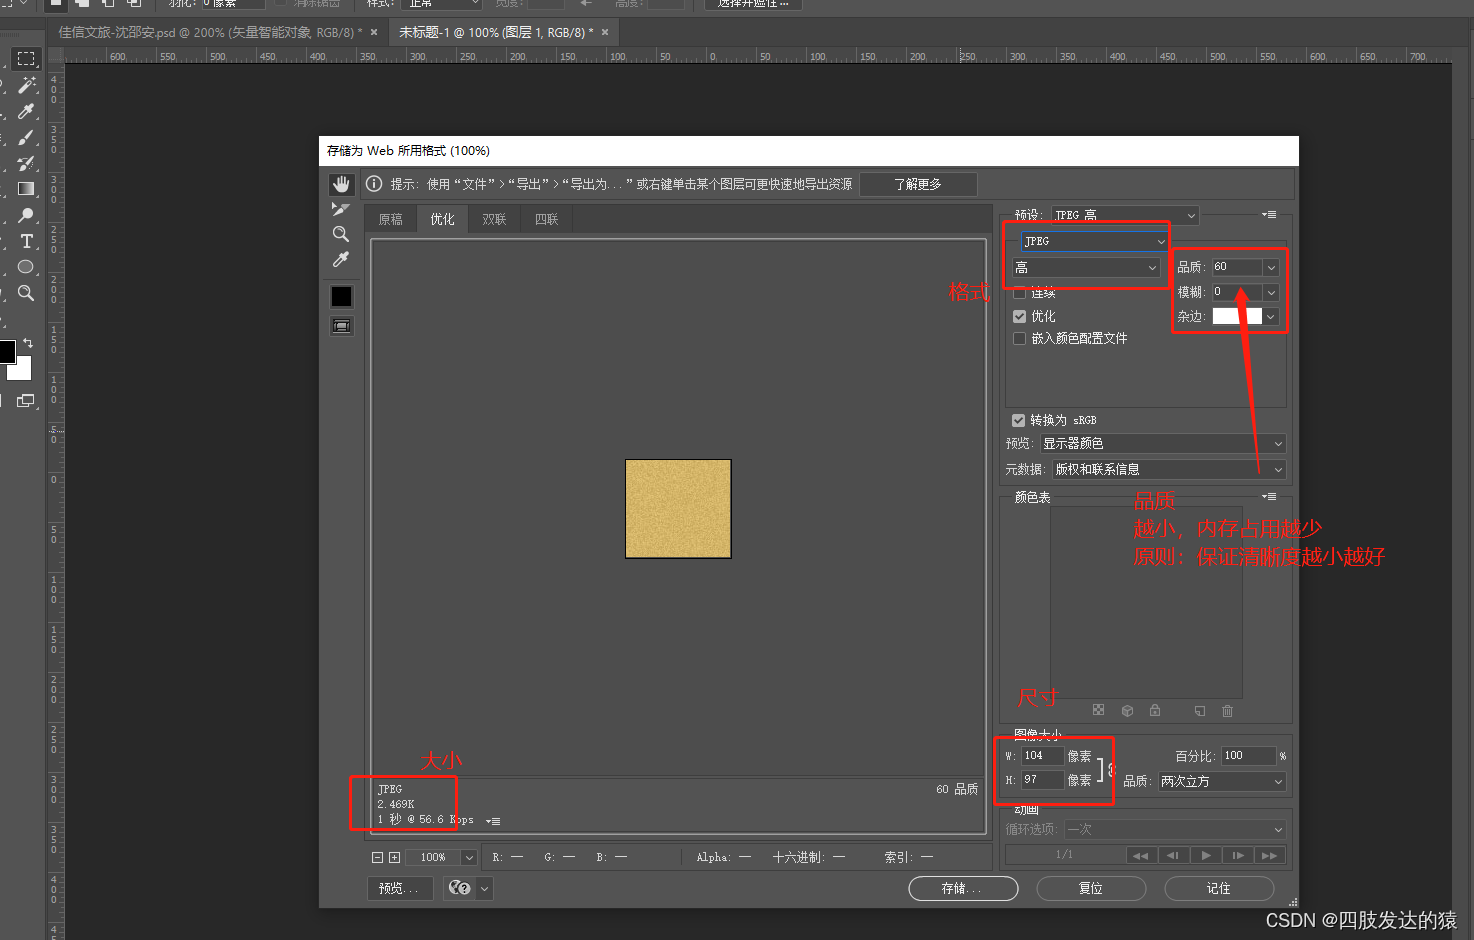Open 两次立方 resample quality dropdown
The height and width of the screenshot is (940, 1474).
(x=1222, y=781)
